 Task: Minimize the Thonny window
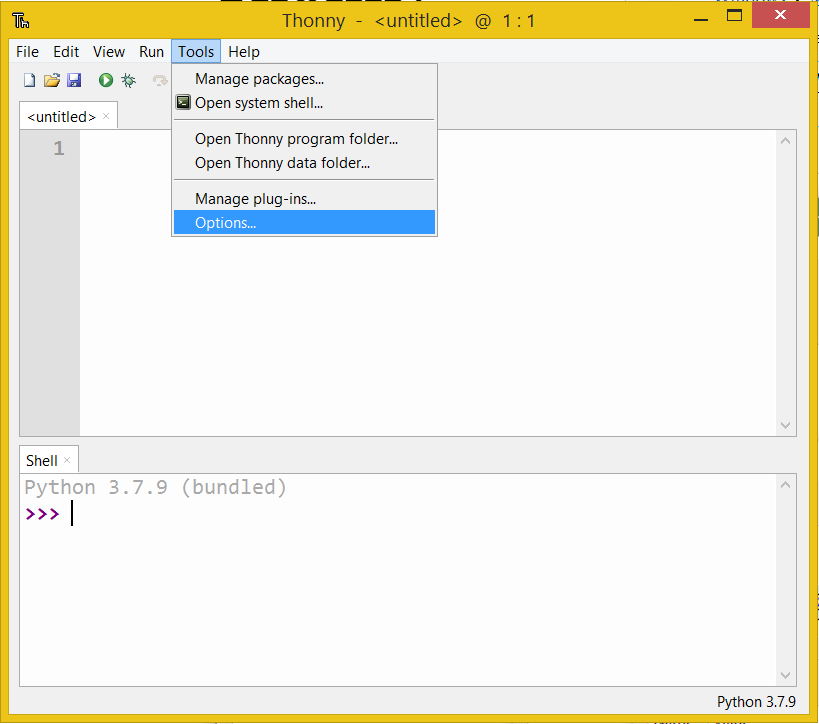coord(700,20)
